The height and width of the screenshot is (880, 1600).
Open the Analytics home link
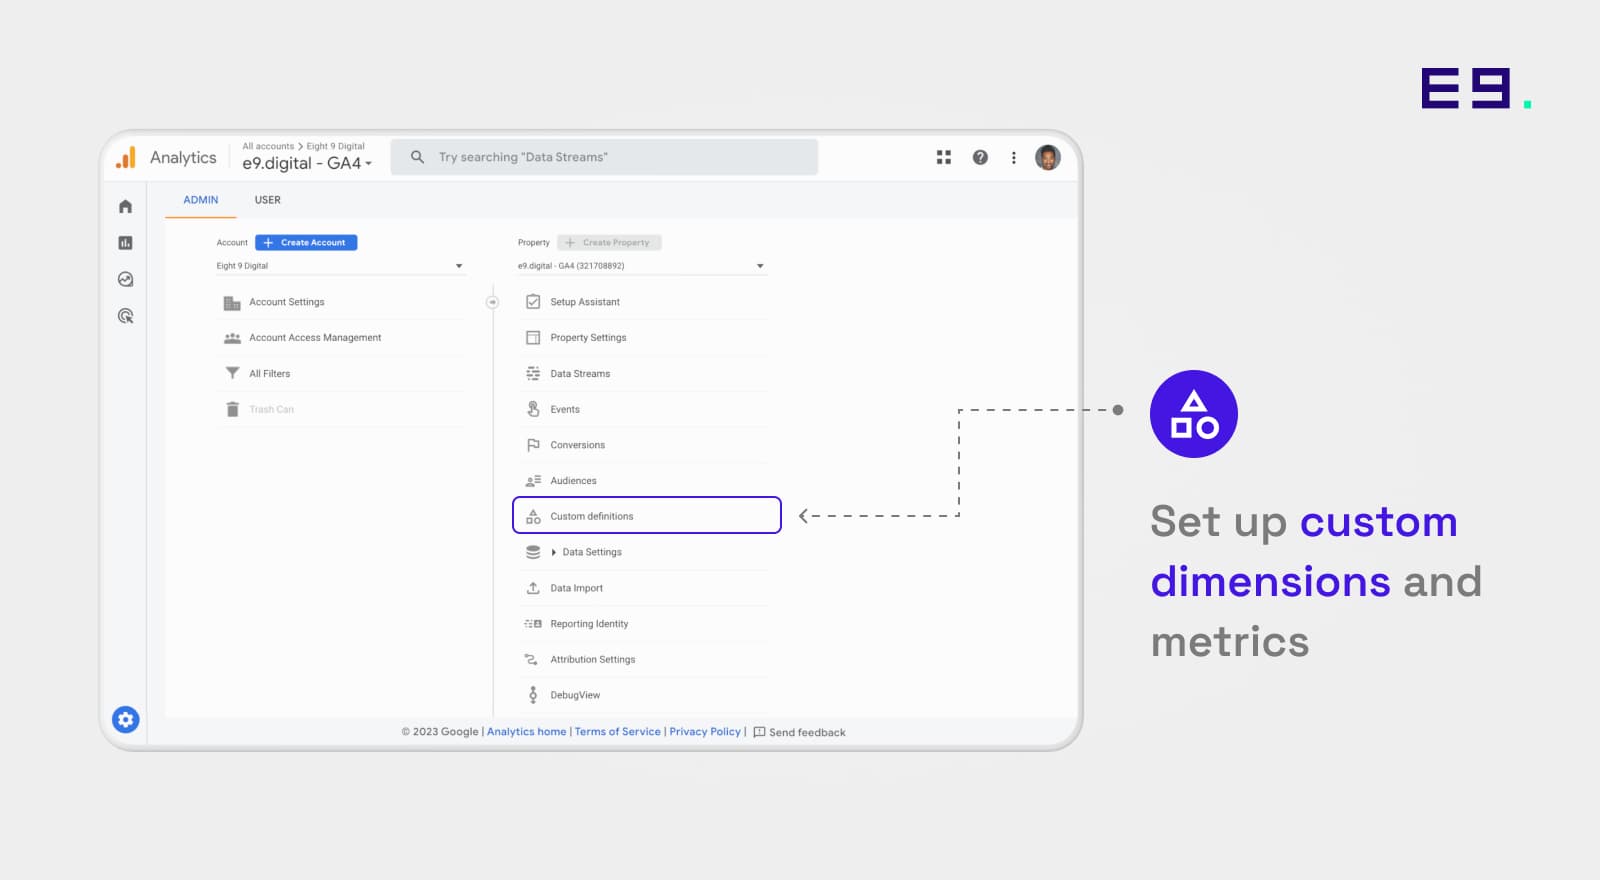click(x=526, y=732)
